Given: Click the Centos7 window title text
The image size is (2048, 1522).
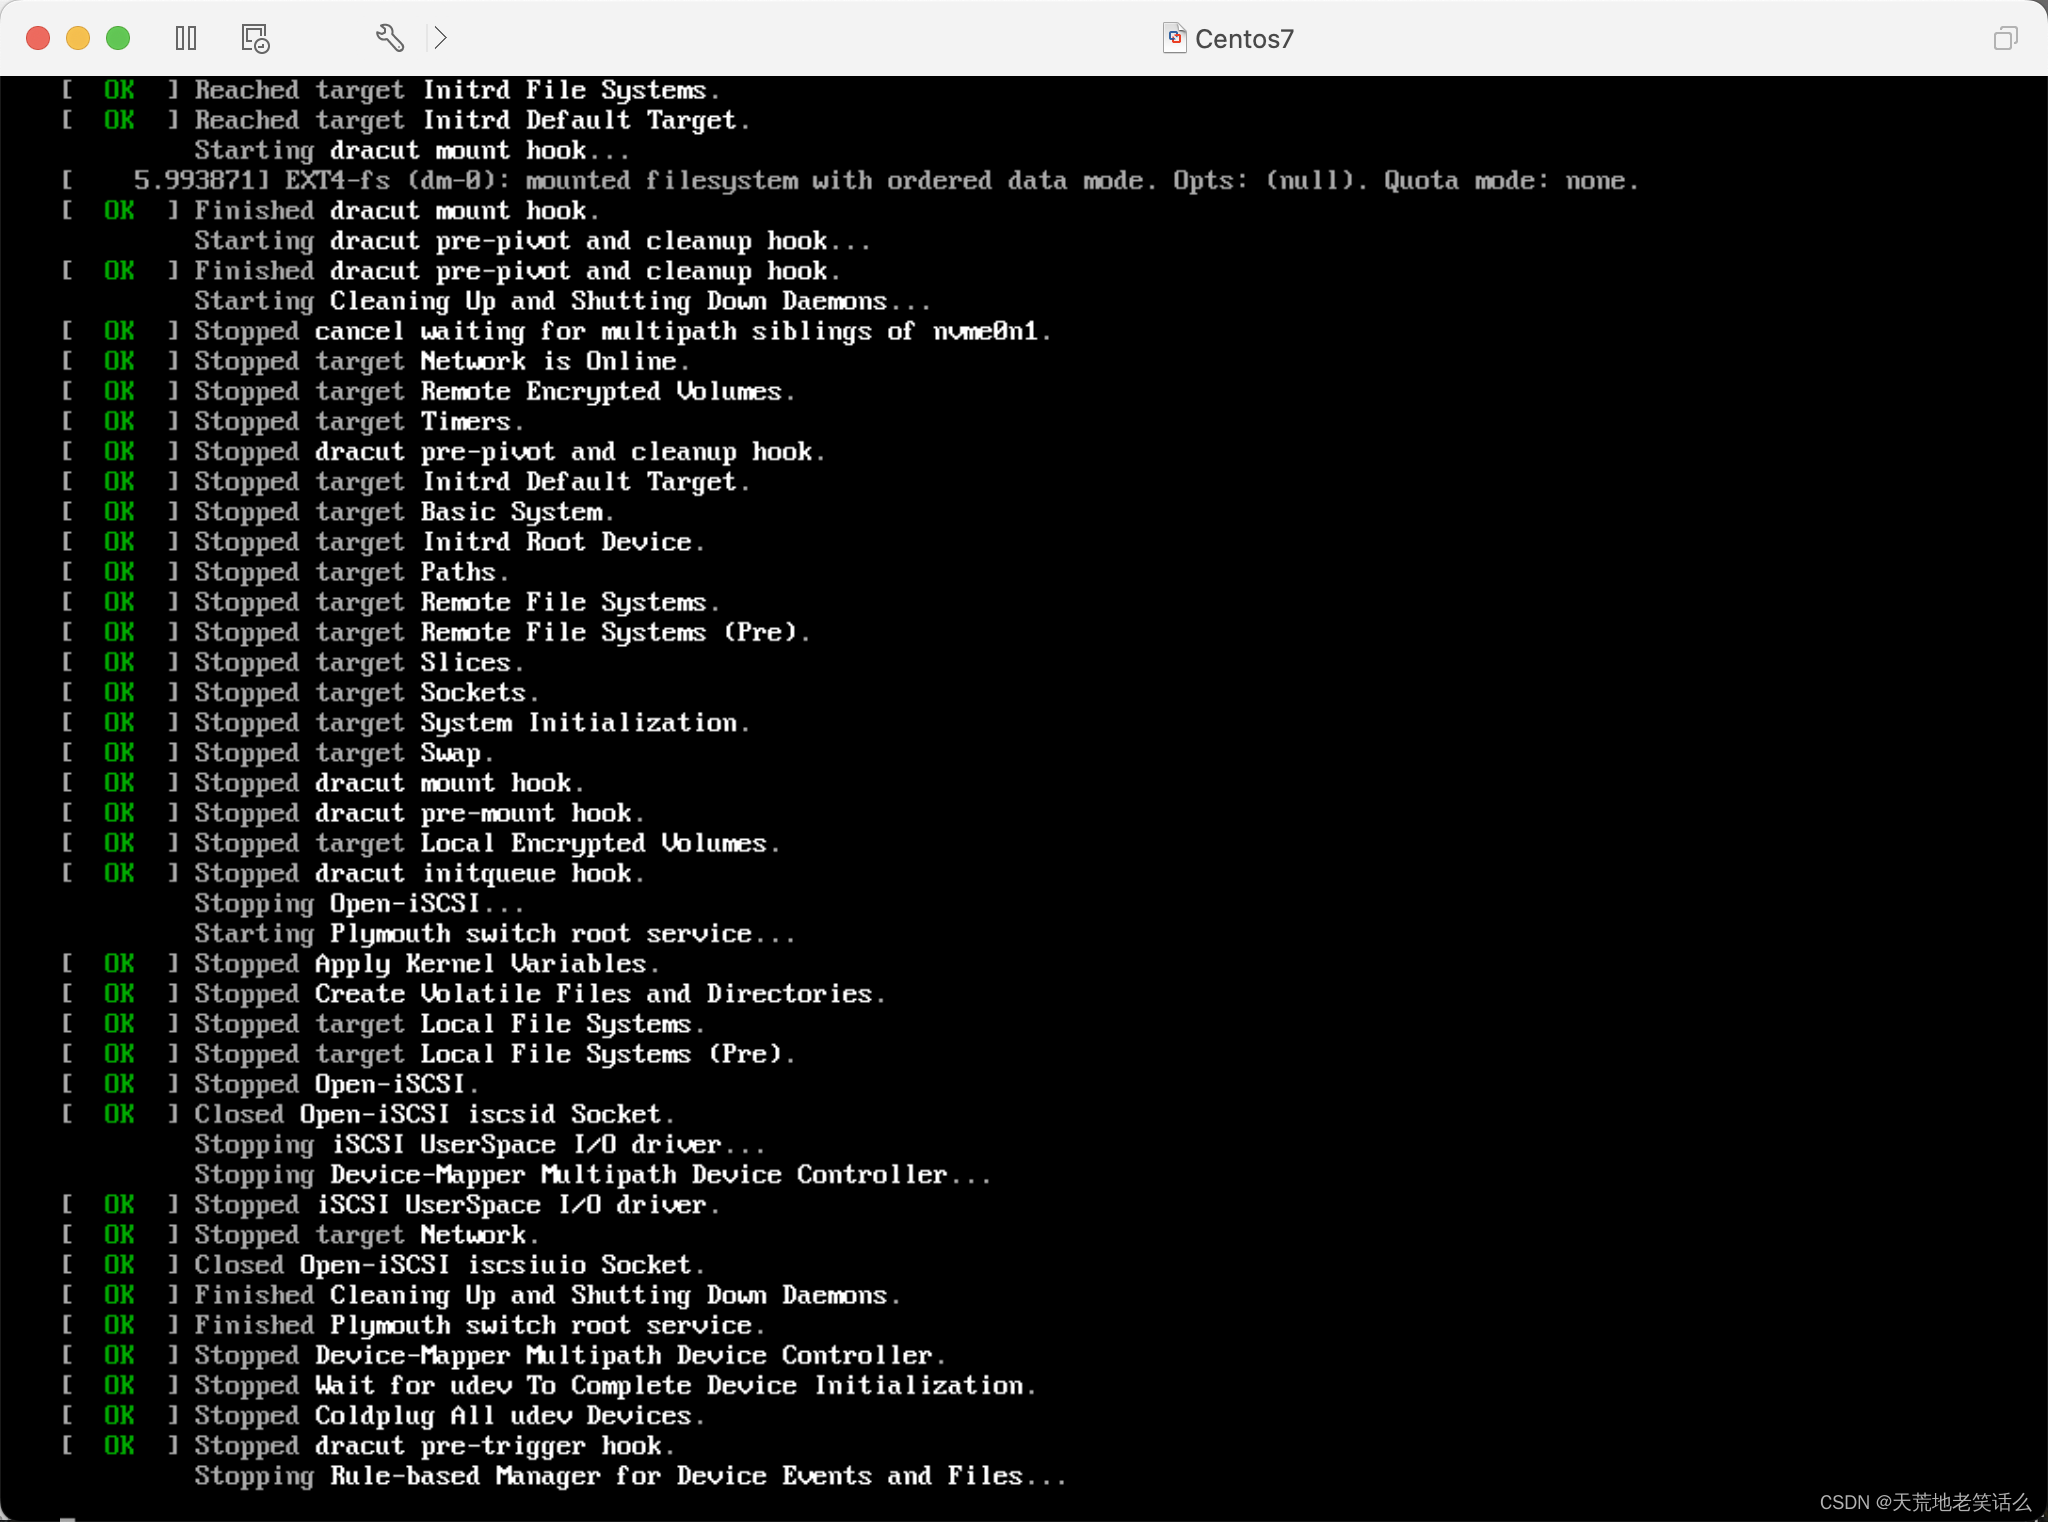Looking at the screenshot, I should point(1244,39).
